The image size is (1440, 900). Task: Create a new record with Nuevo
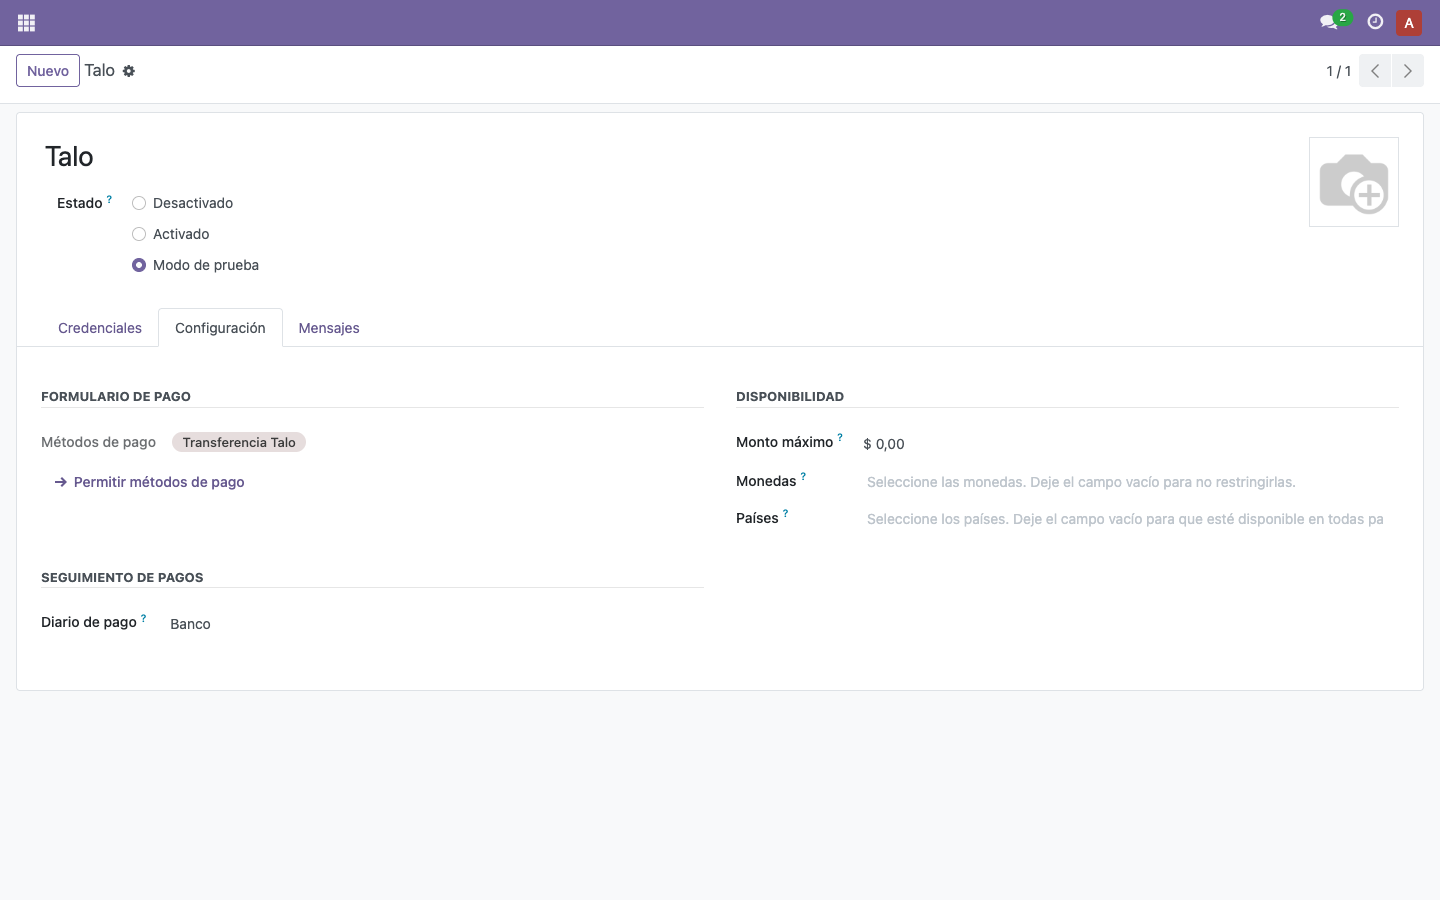tap(48, 71)
